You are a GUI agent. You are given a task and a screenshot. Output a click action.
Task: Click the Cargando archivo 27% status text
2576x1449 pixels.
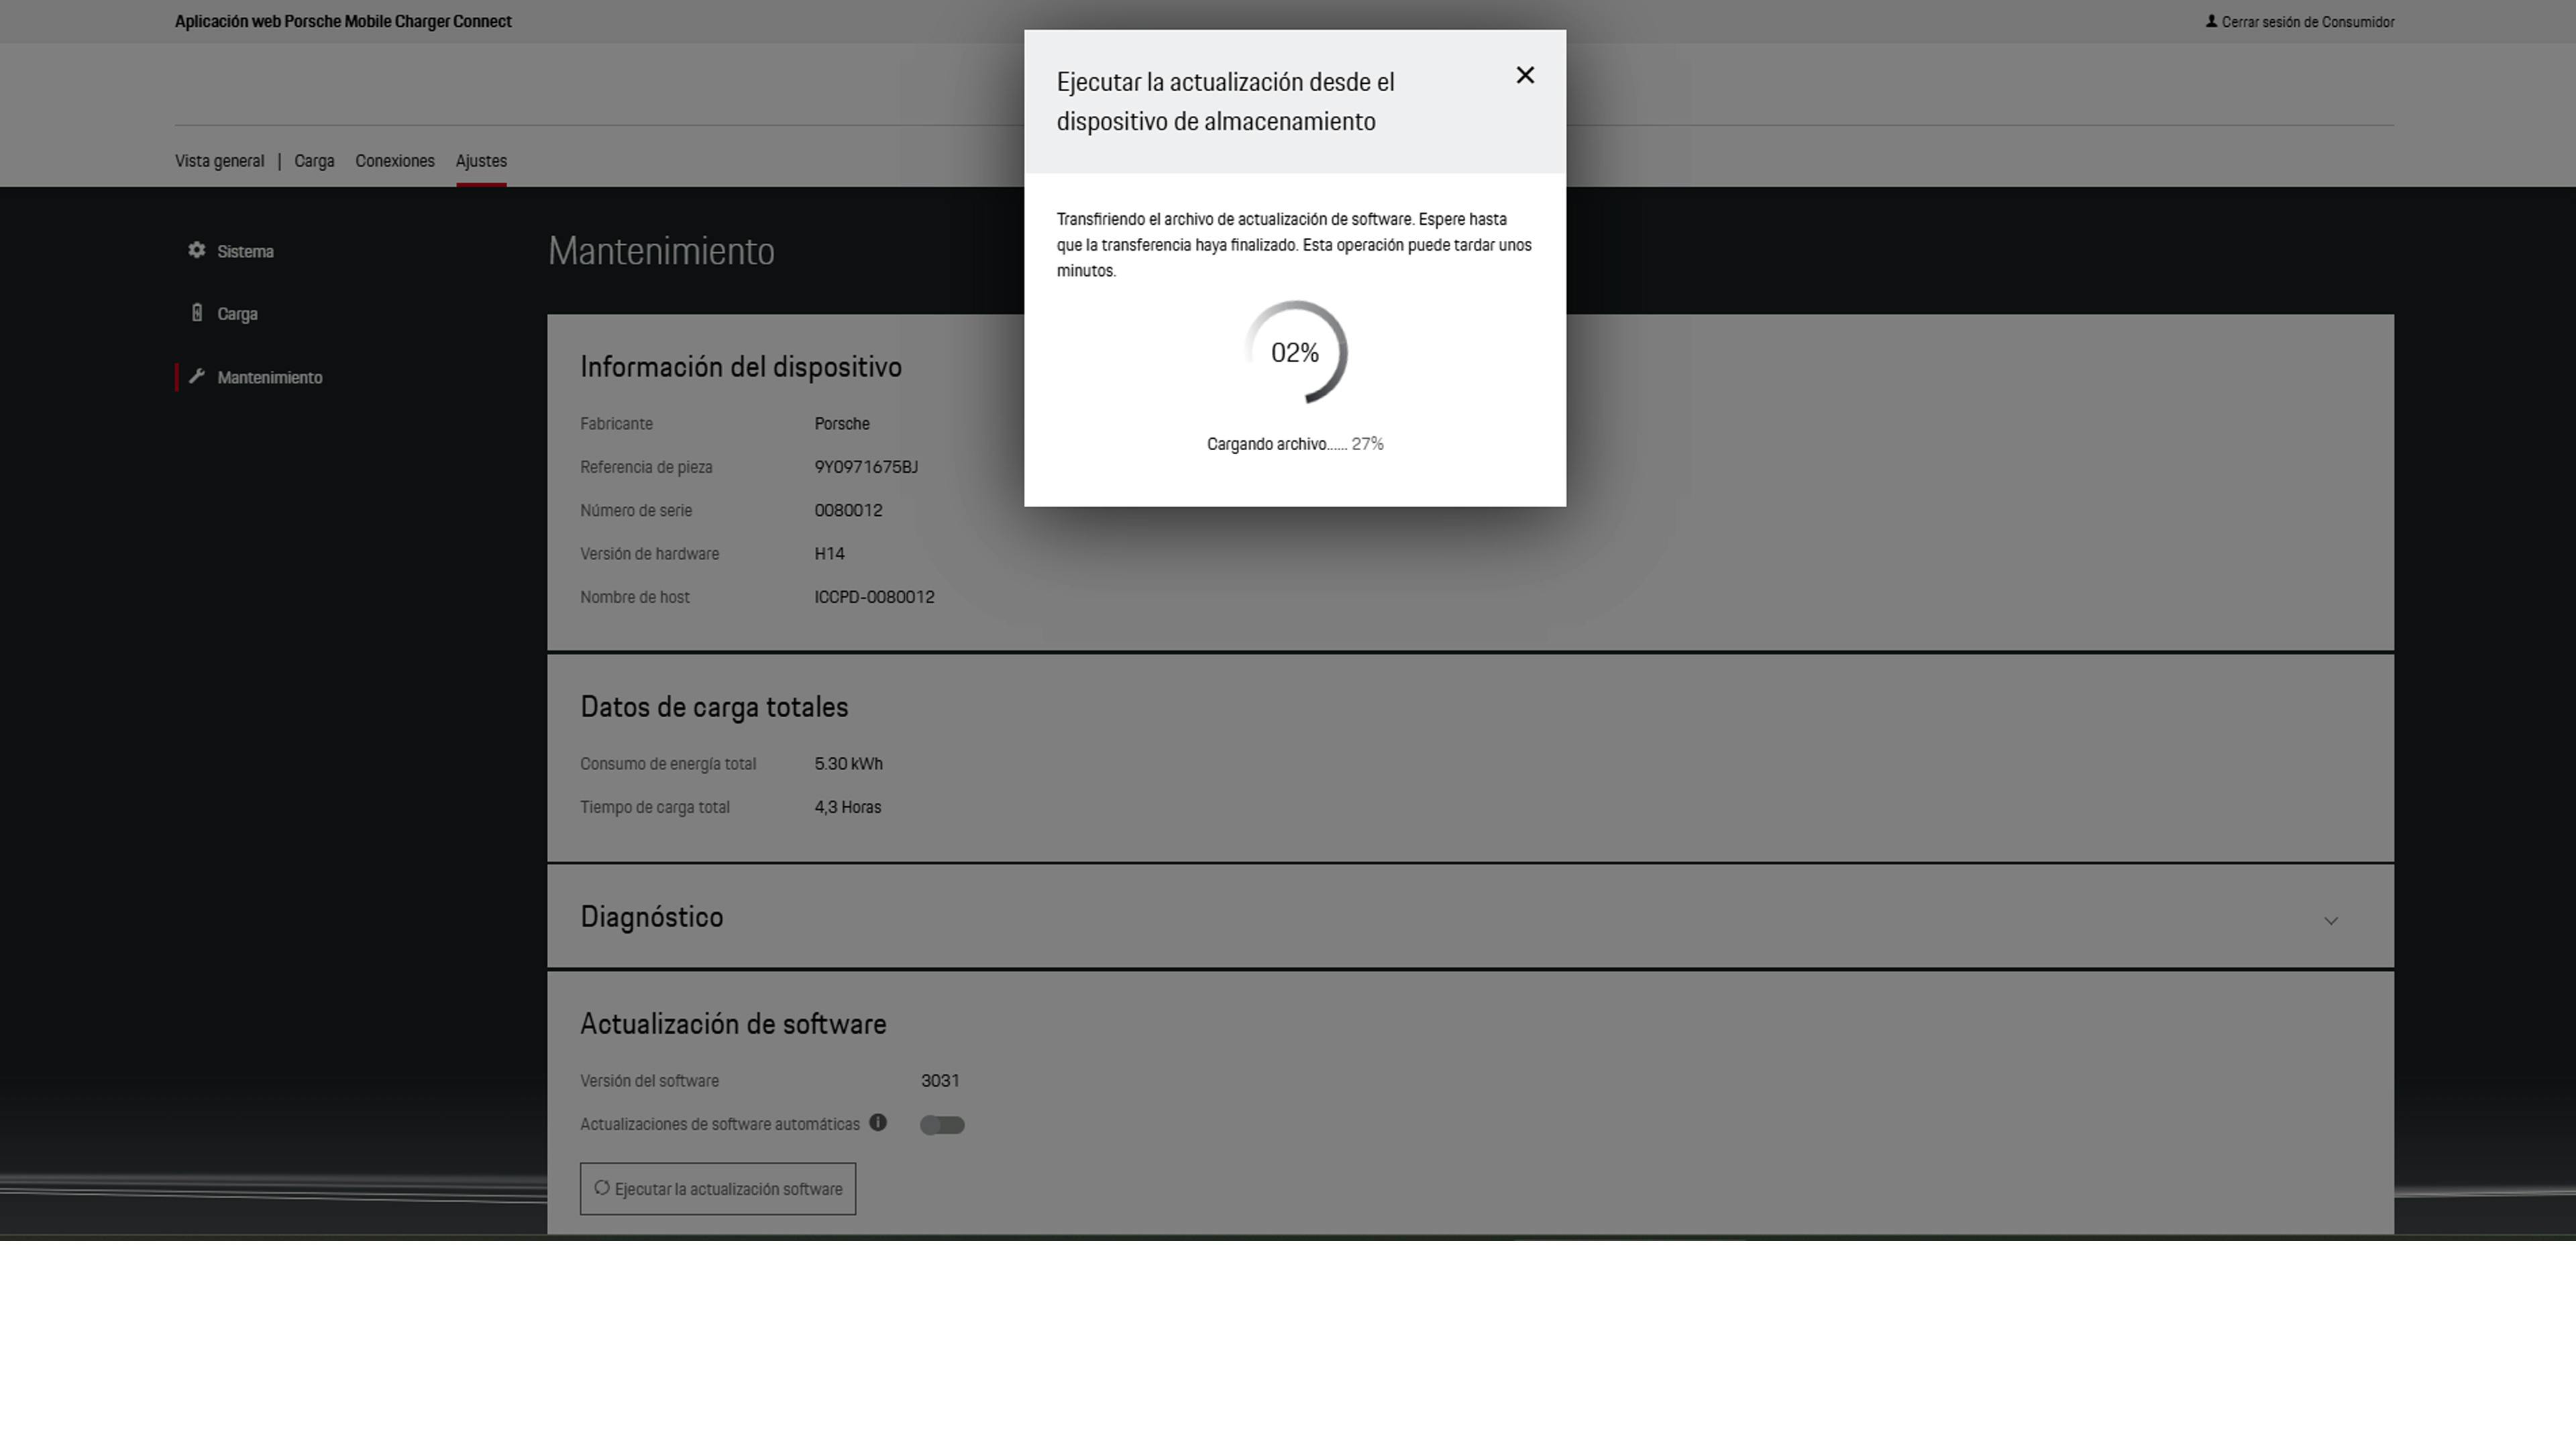(1295, 444)
